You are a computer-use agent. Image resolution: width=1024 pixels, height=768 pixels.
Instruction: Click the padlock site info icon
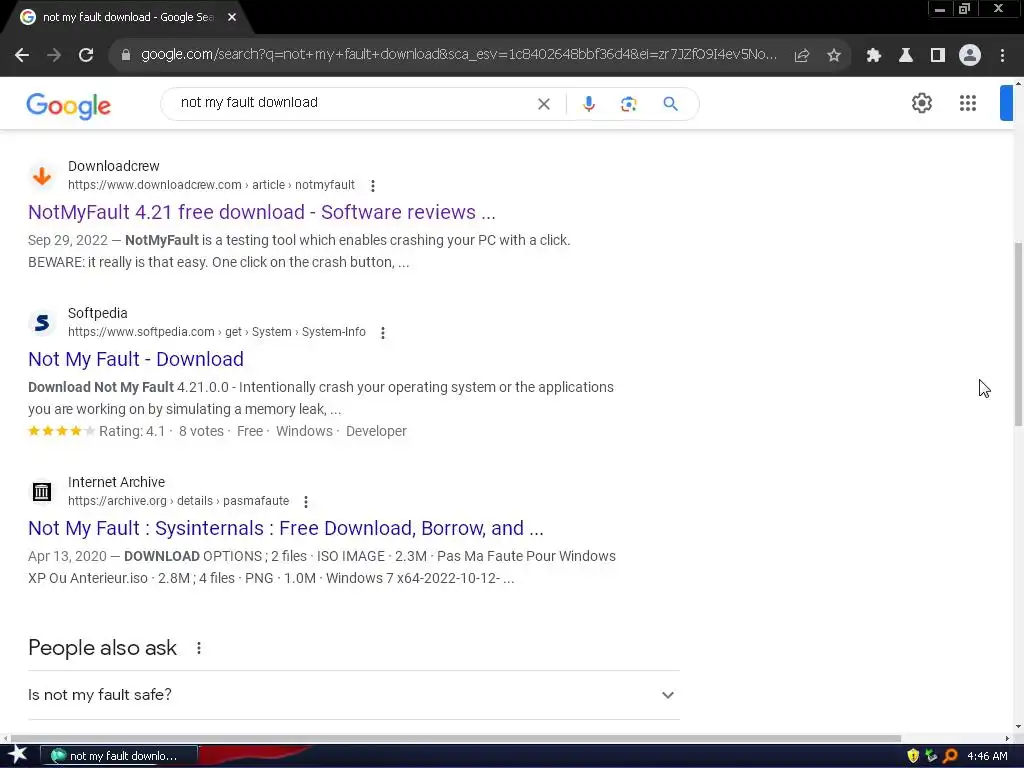126,55
